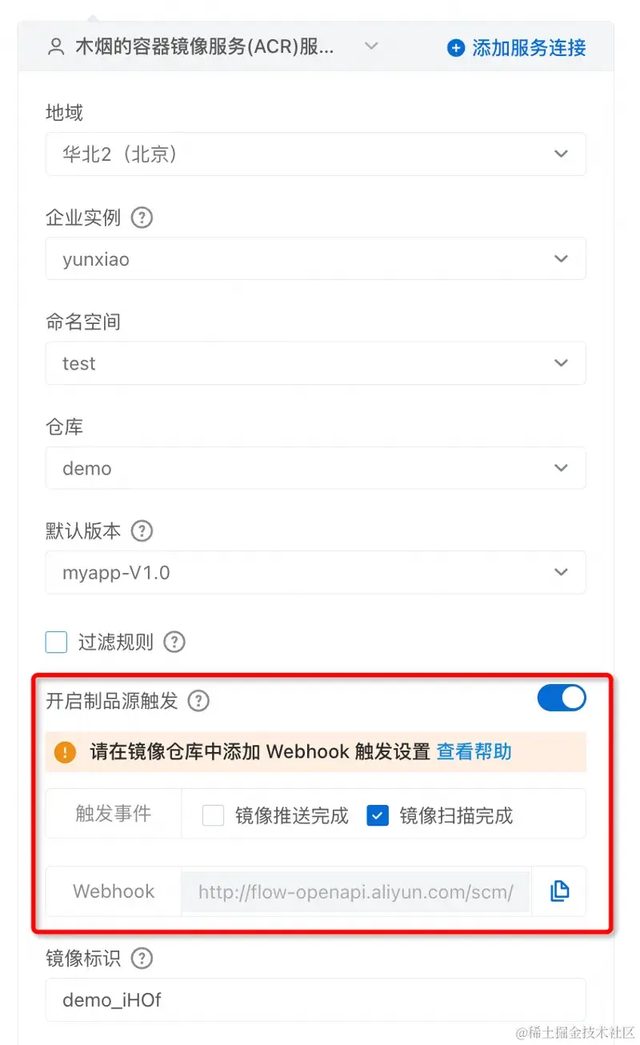
Task: Turn off the 开启制品源触发 switch
Action: point(561,698)
